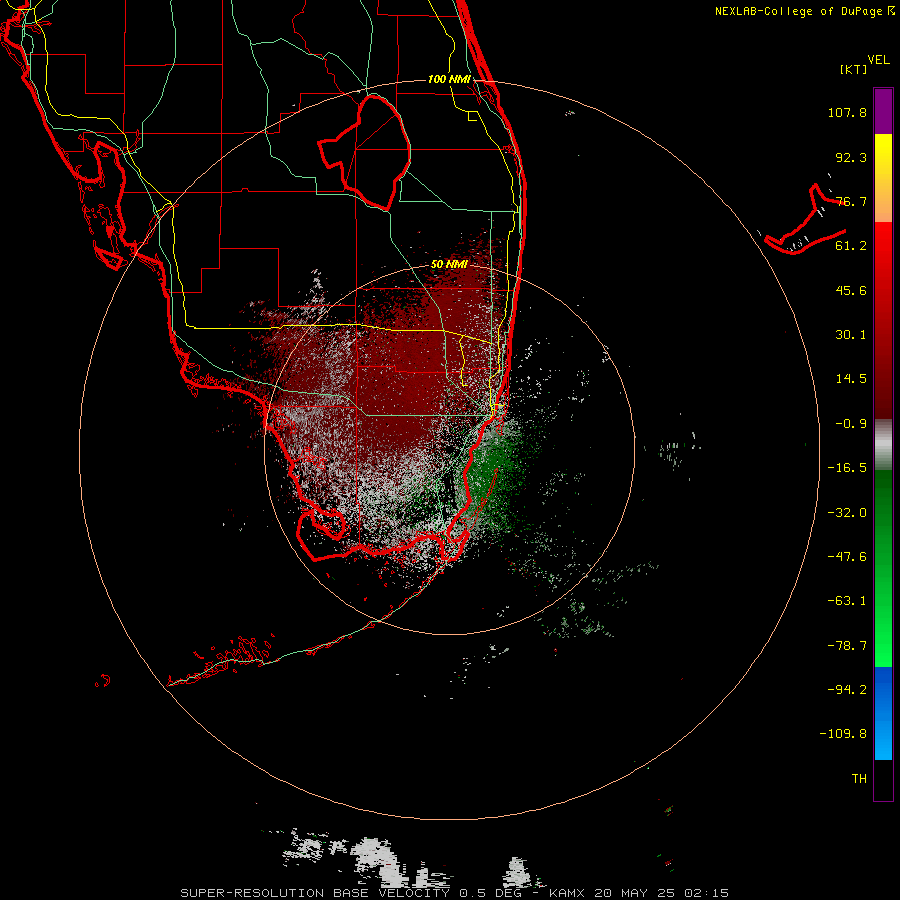900x900 pixels.
Task: Click the 50 NMI range ring label
Action: pyautogui.click(x=449, y=264)
